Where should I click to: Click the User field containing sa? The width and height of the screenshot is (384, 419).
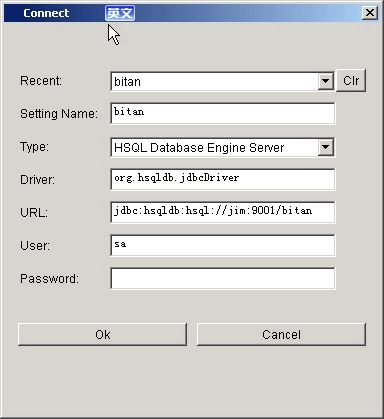tap(223, 245)
